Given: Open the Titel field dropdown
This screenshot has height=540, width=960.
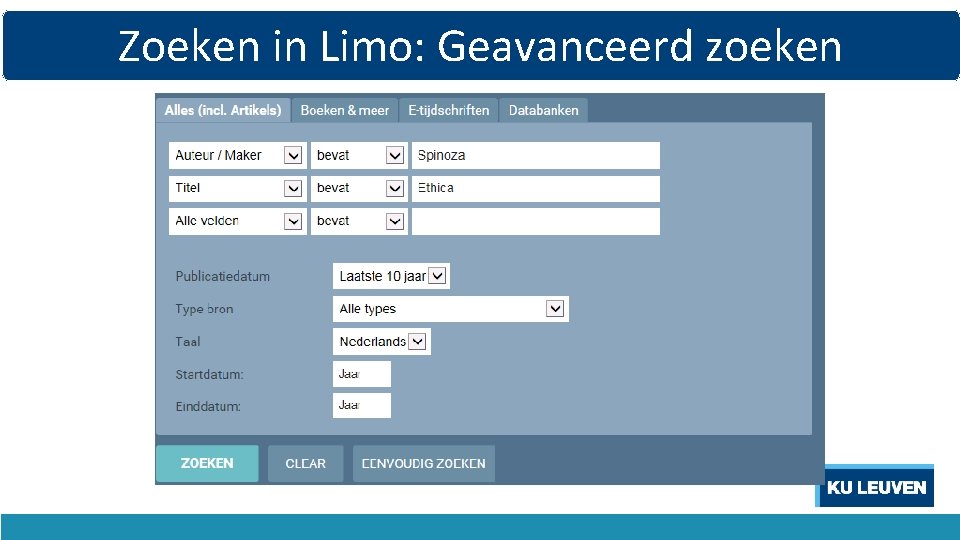Looking at the screenshot, I should click(x=238, y=188).
